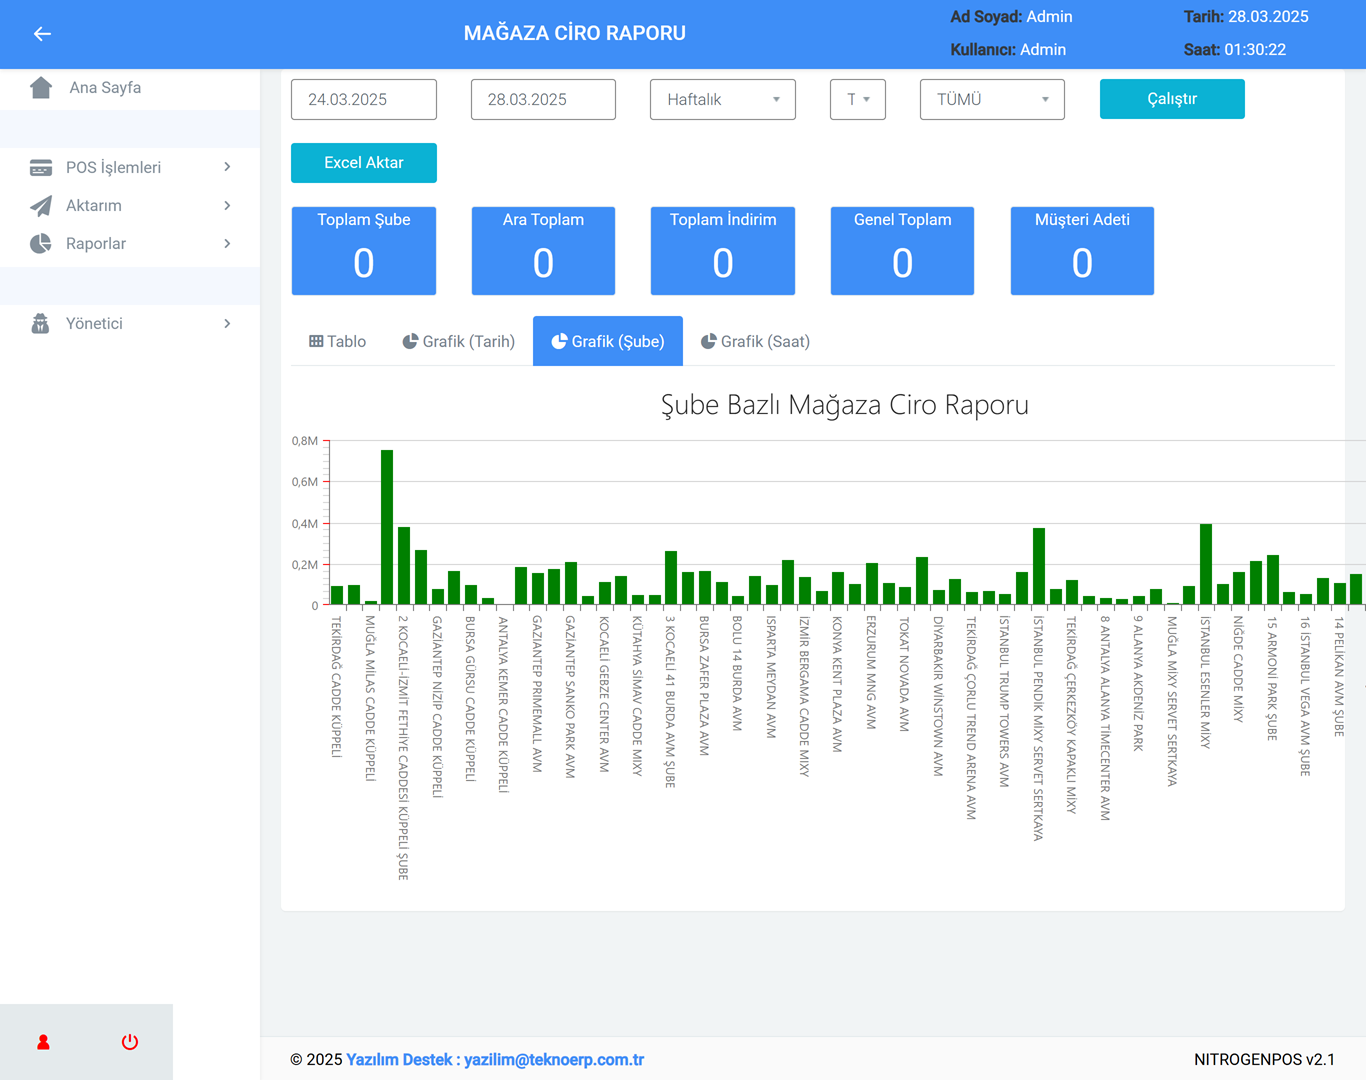1366x1080 pixels.
Task: Expand the Aktarım chevron
Action: 228,205
